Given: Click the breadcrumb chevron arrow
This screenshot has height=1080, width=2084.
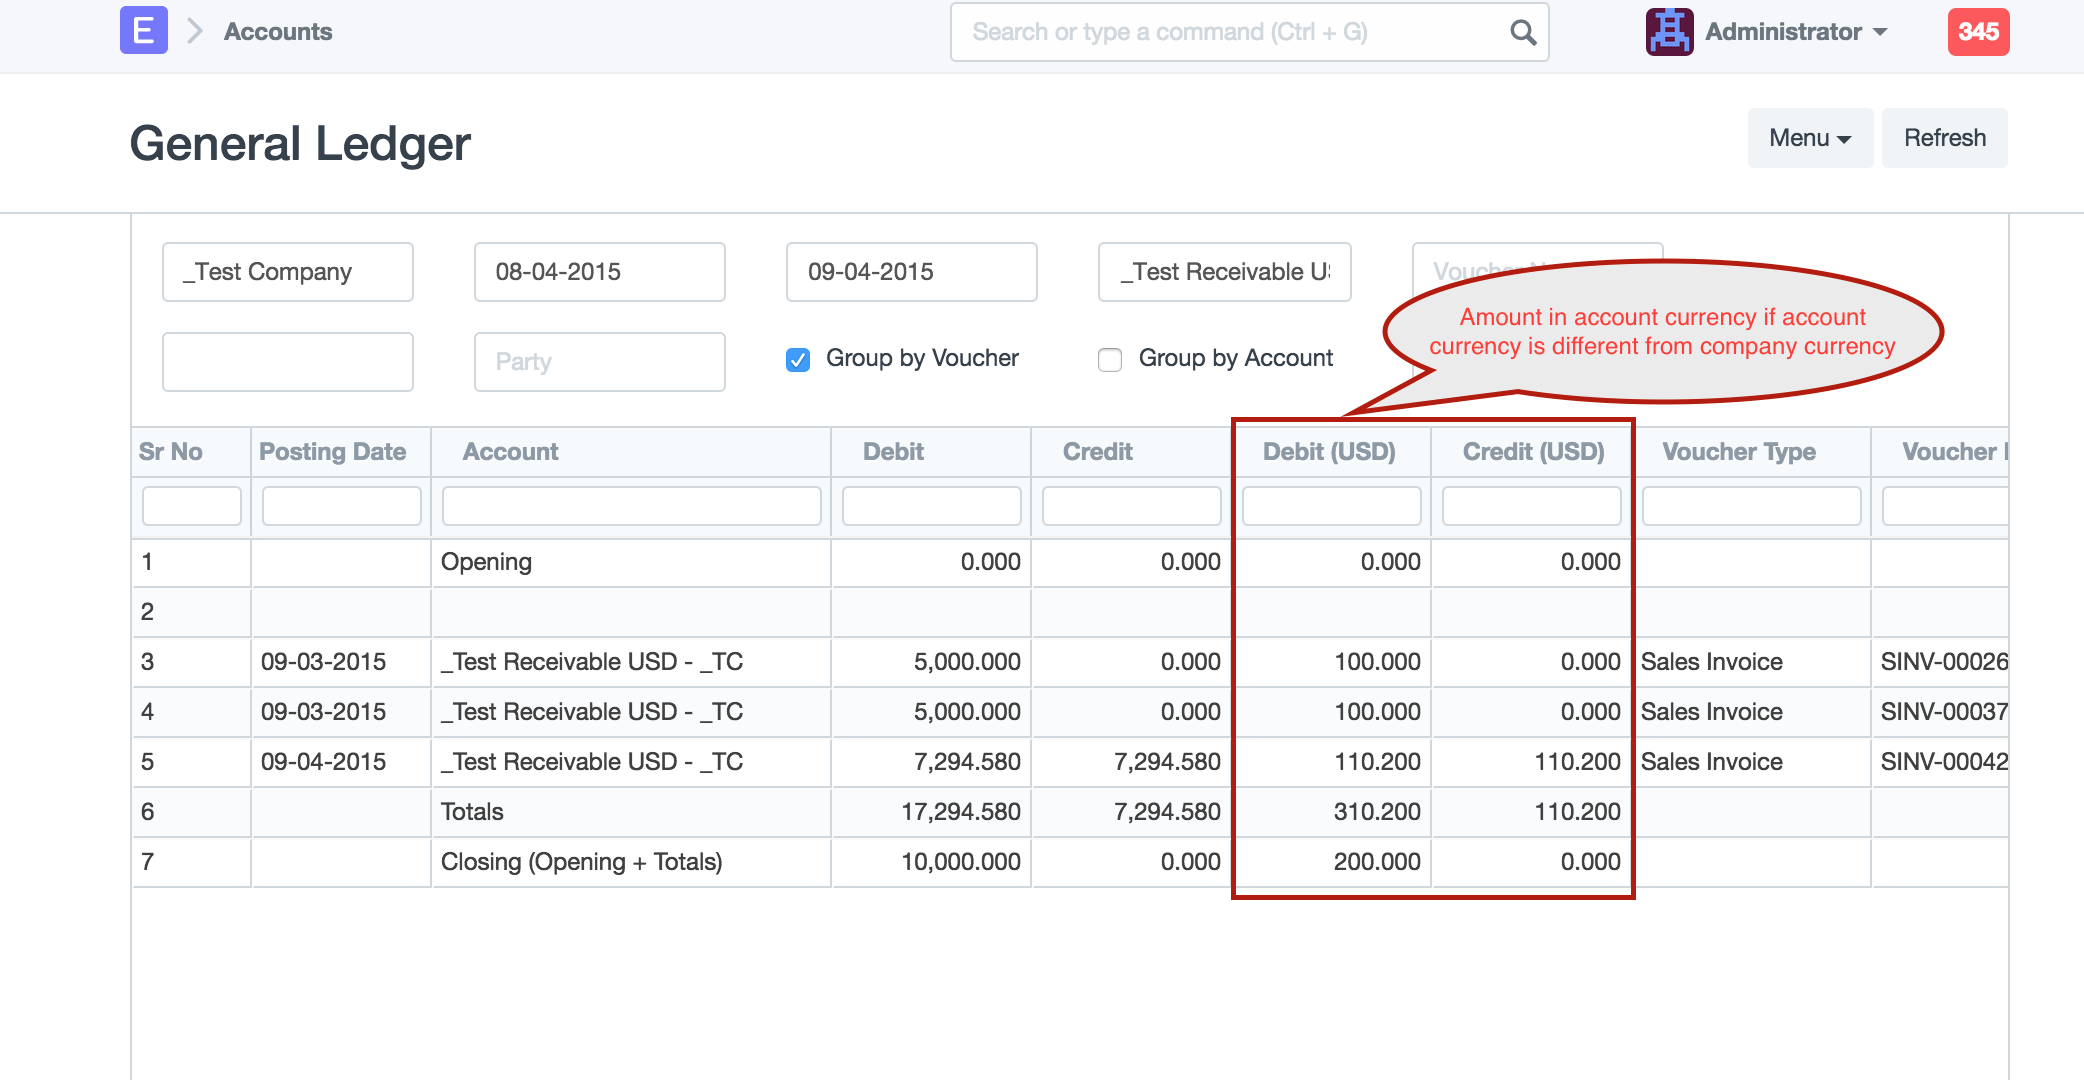Looking at the screenshot, I should click(195, 32).
